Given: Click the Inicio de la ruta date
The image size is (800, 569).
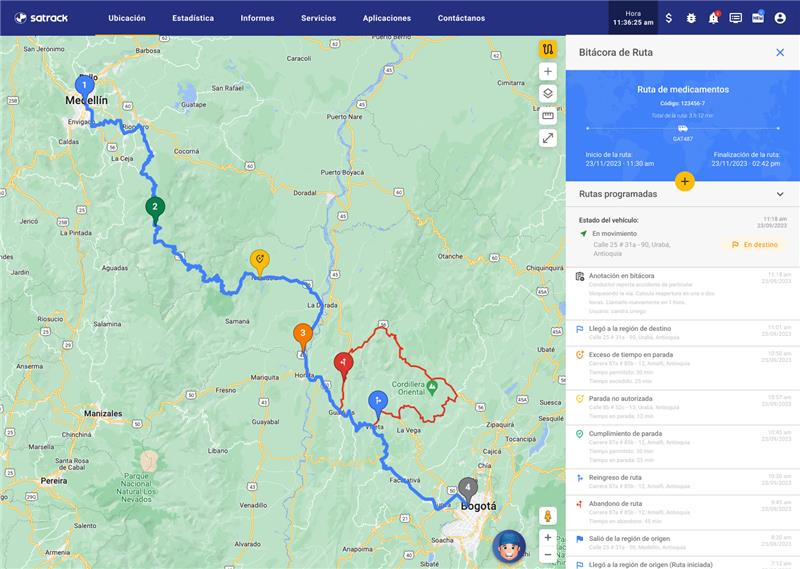Looking at the screenshot, I should (x=619, y=163).
